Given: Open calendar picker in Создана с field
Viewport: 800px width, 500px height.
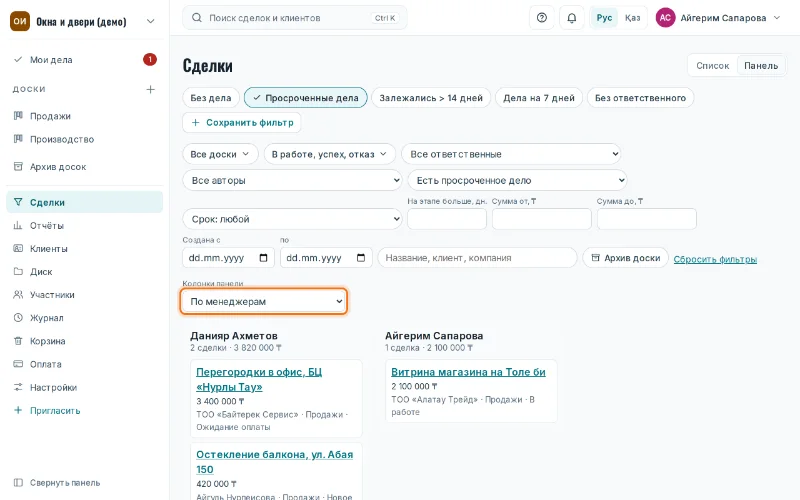Looking at the screenshot, I should coord(263,258).
